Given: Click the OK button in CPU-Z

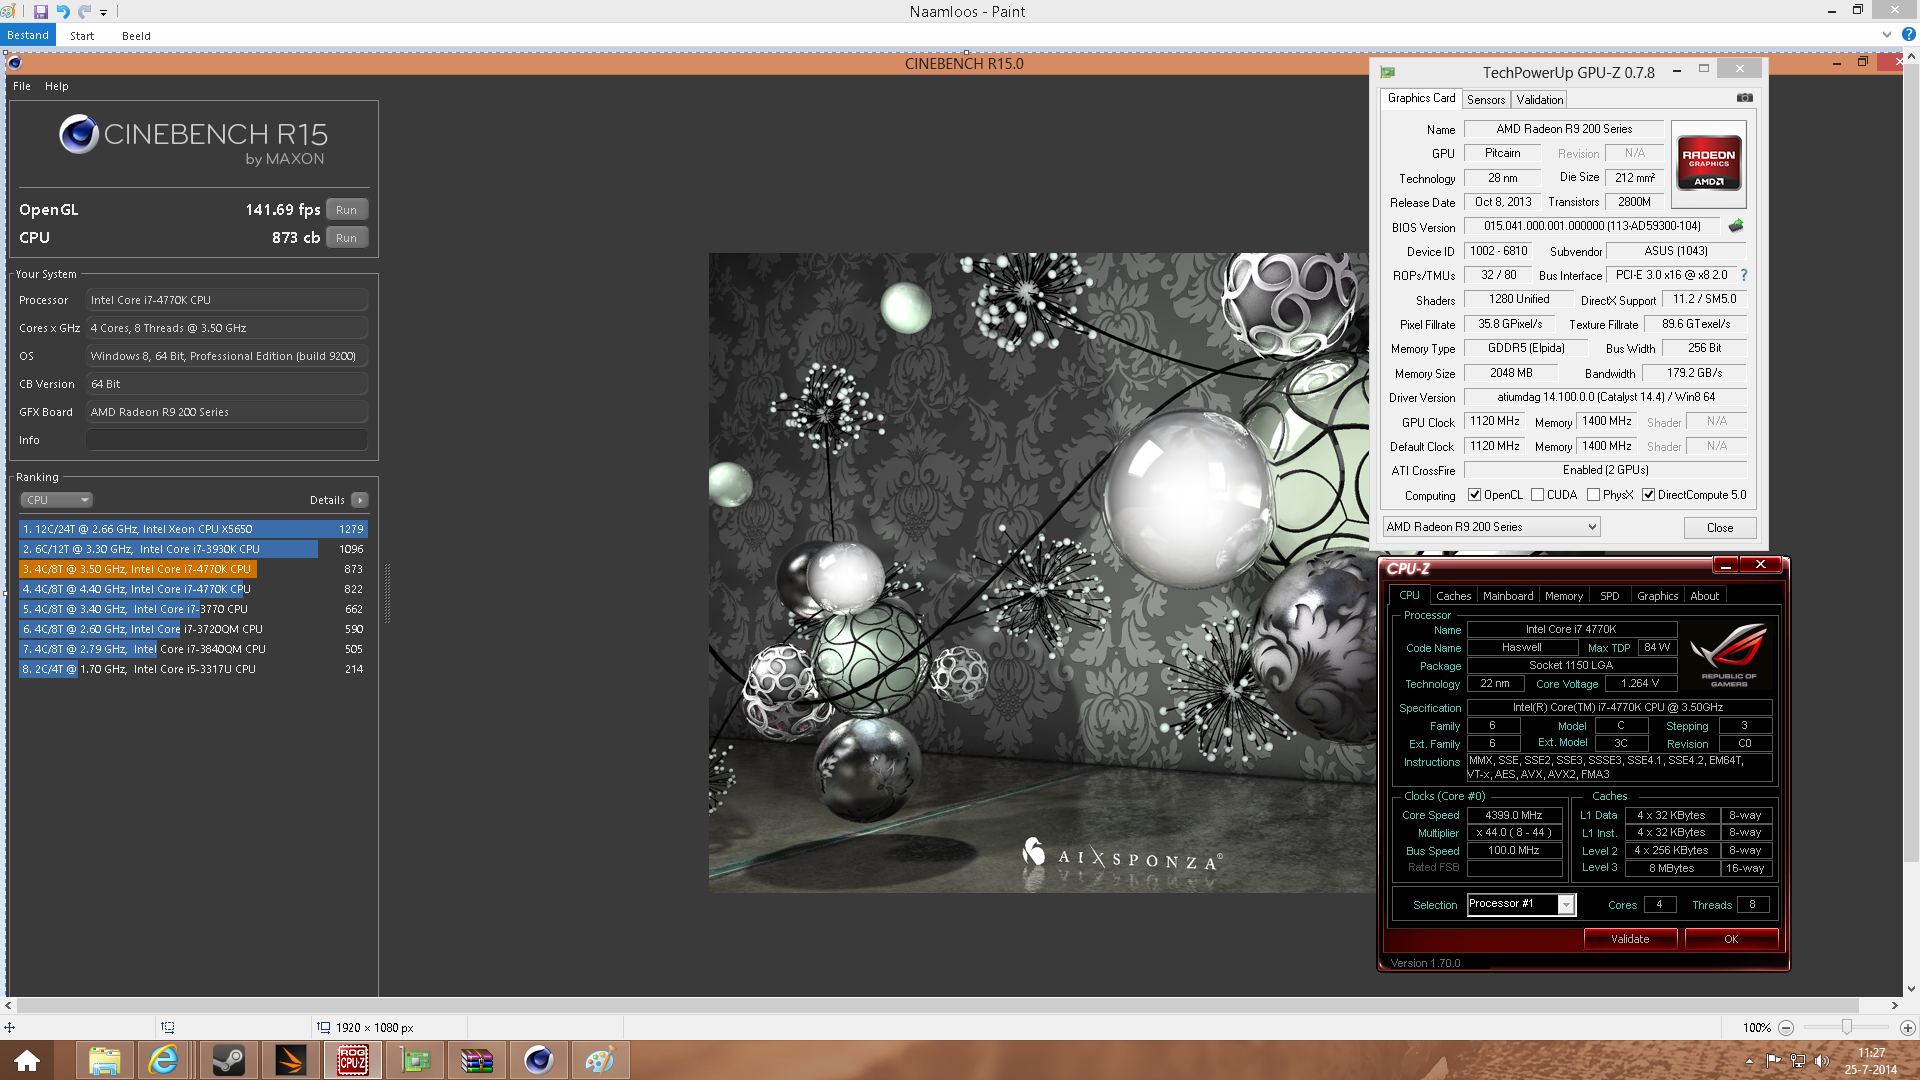Looking at the screenshot, I should 1731,939.
